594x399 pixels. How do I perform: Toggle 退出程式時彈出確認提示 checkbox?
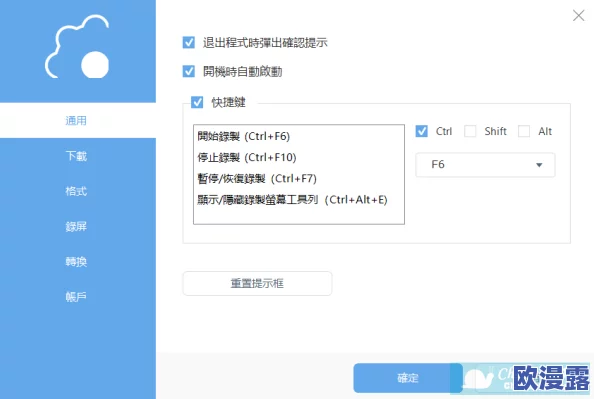click(189, 42)
